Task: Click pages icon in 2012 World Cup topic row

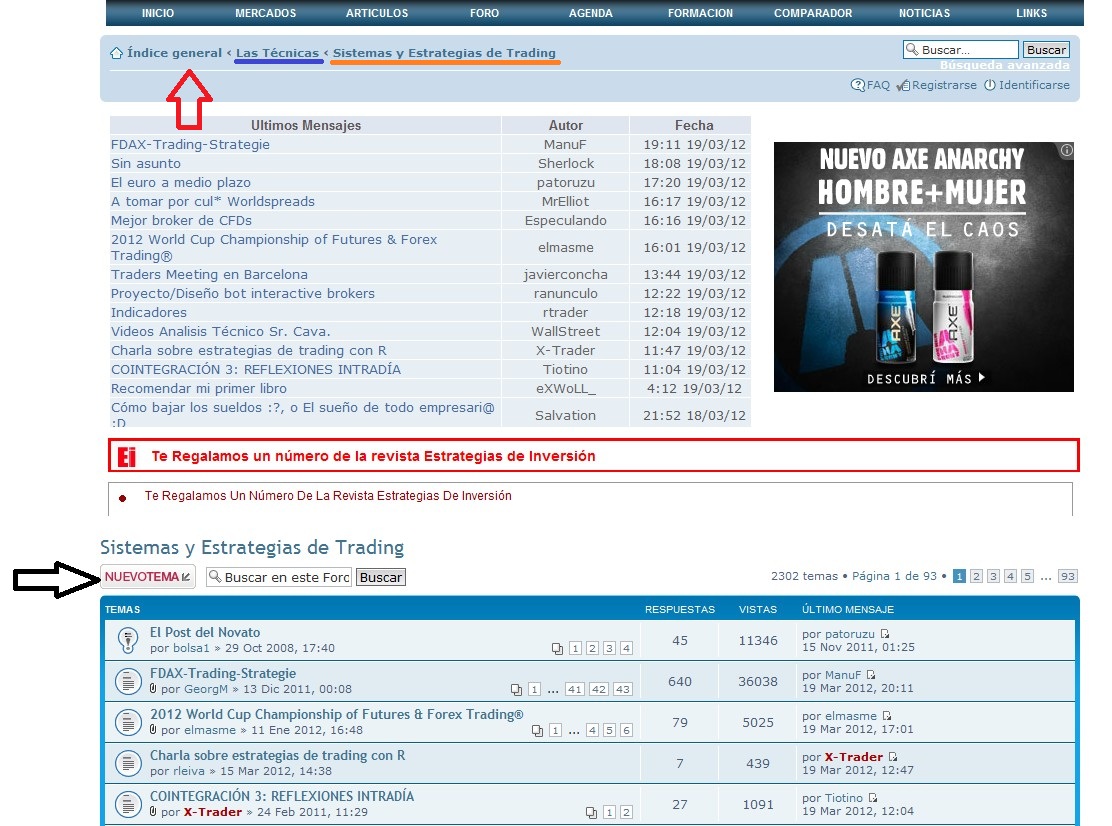Action: coord(538,731)
